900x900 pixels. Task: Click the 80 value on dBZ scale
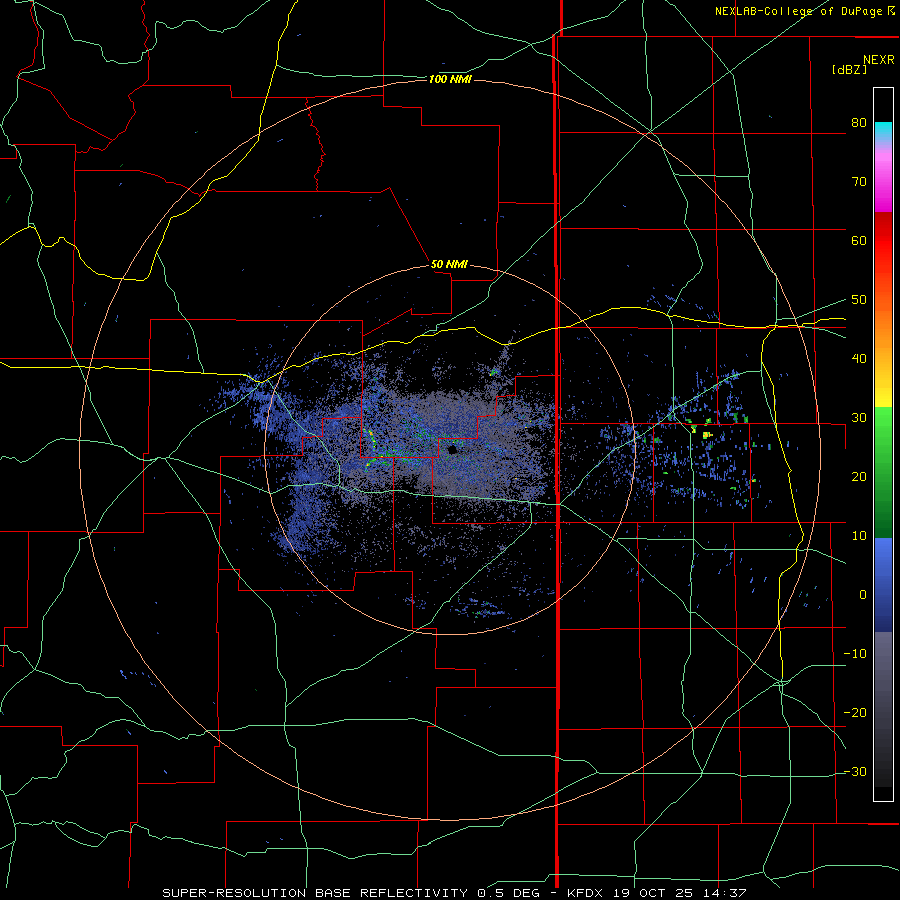click(859, 123)
